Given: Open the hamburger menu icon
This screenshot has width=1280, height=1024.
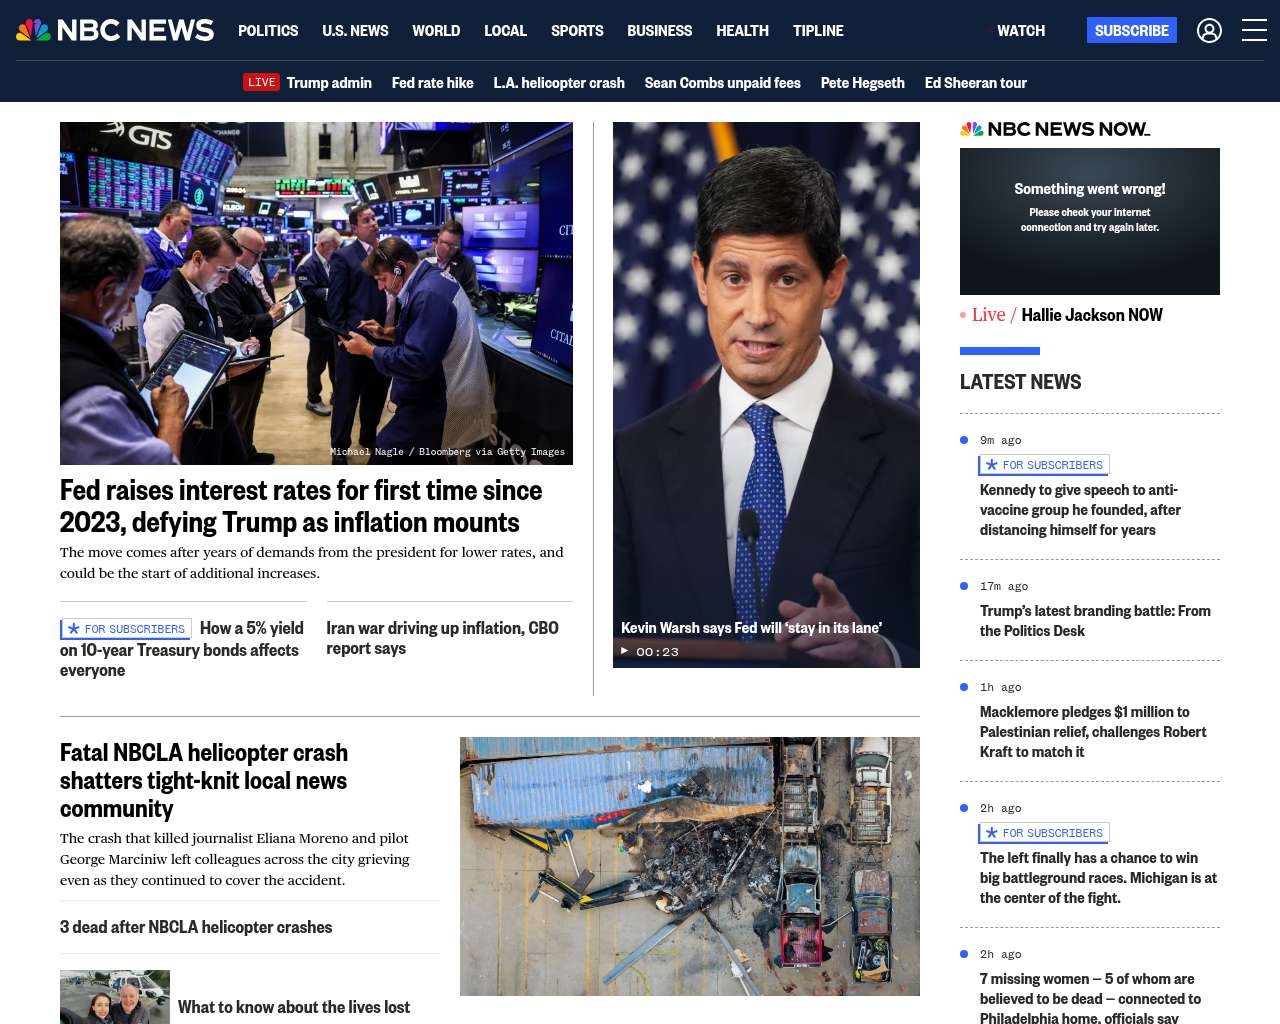Looking at the screenshot, I should [1254, 31].
